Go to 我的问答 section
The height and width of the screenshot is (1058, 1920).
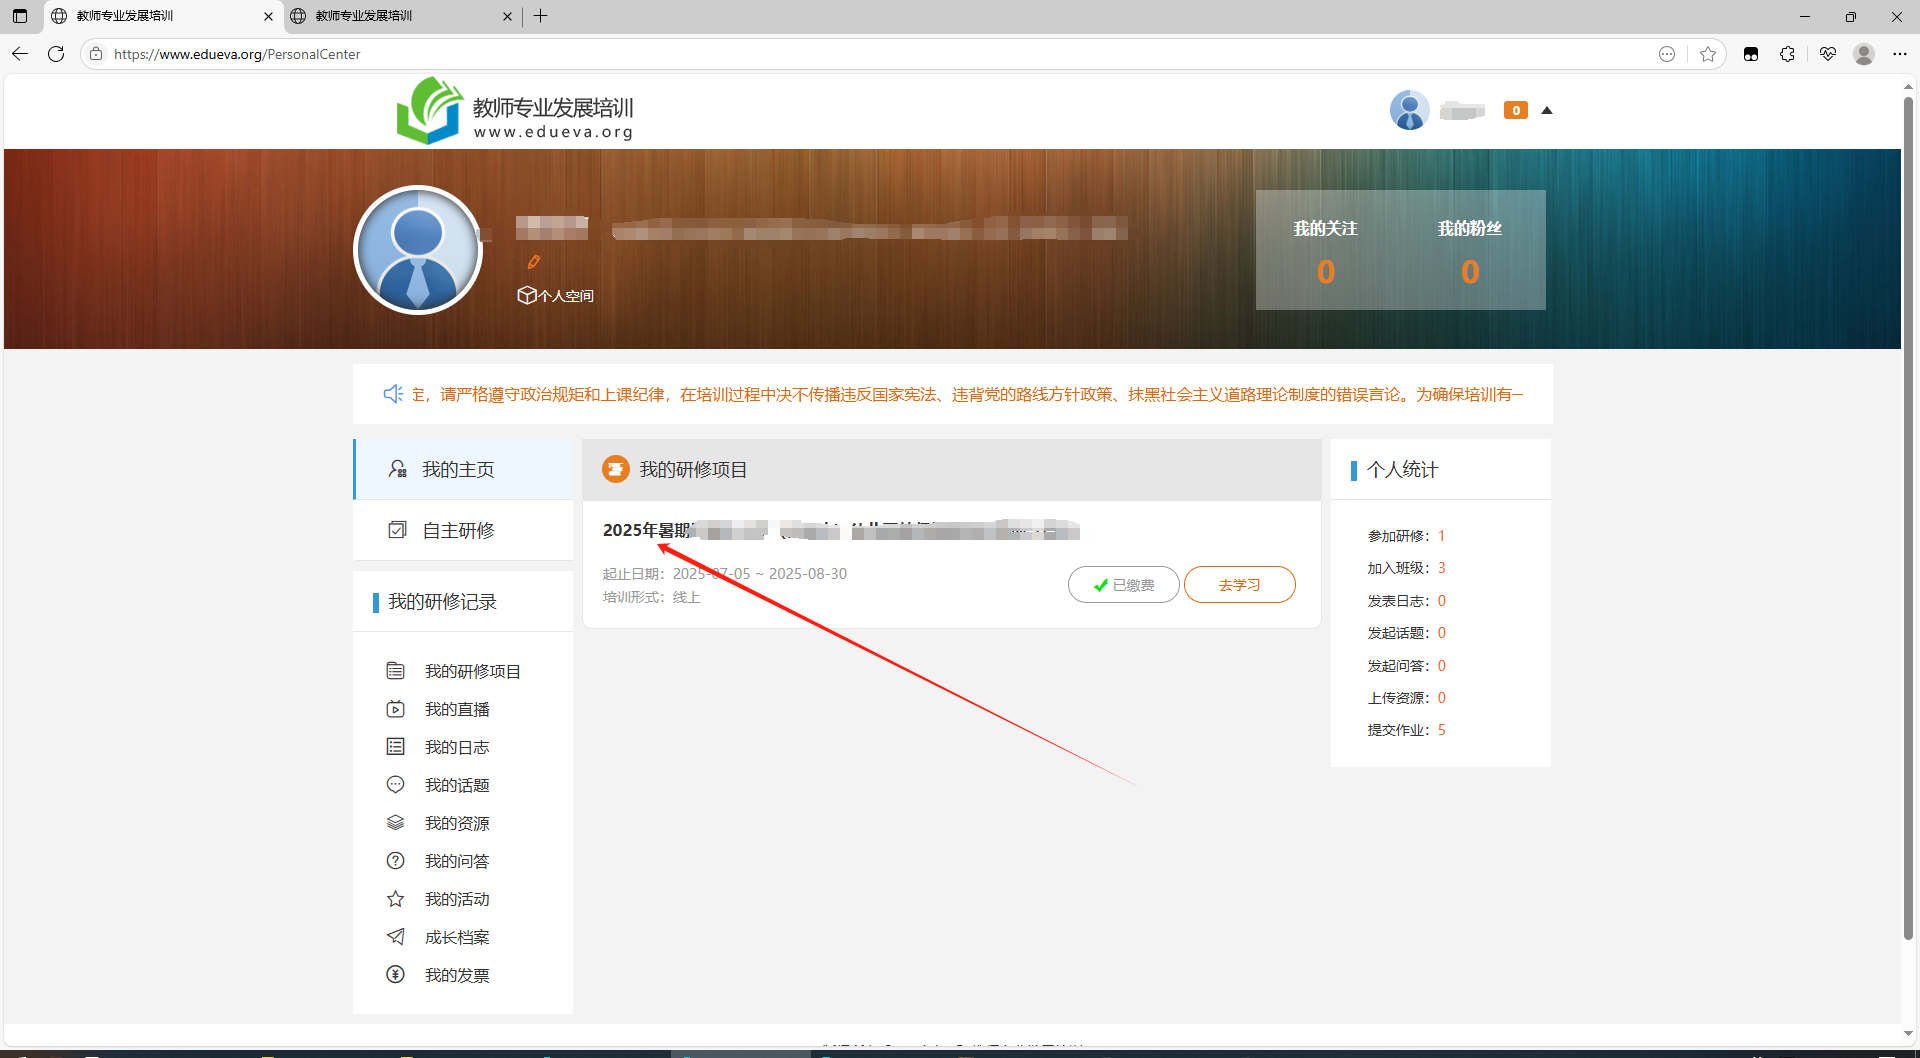click(x=456, y=861)
